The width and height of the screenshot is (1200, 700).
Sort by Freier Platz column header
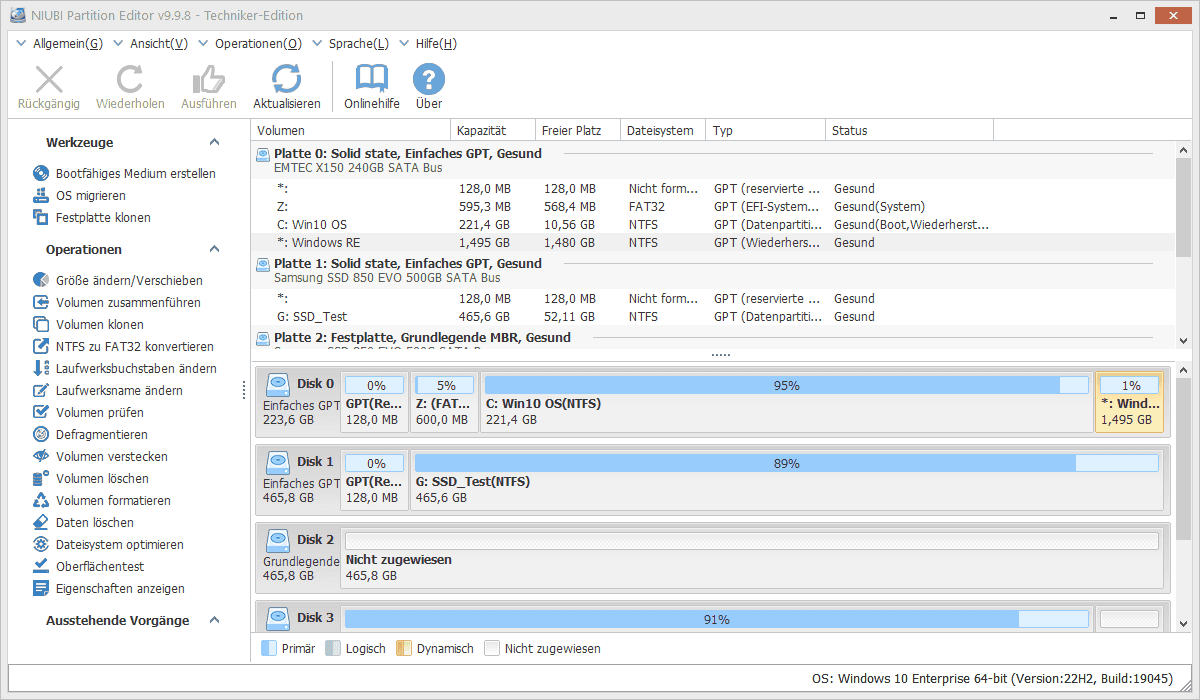578,130
